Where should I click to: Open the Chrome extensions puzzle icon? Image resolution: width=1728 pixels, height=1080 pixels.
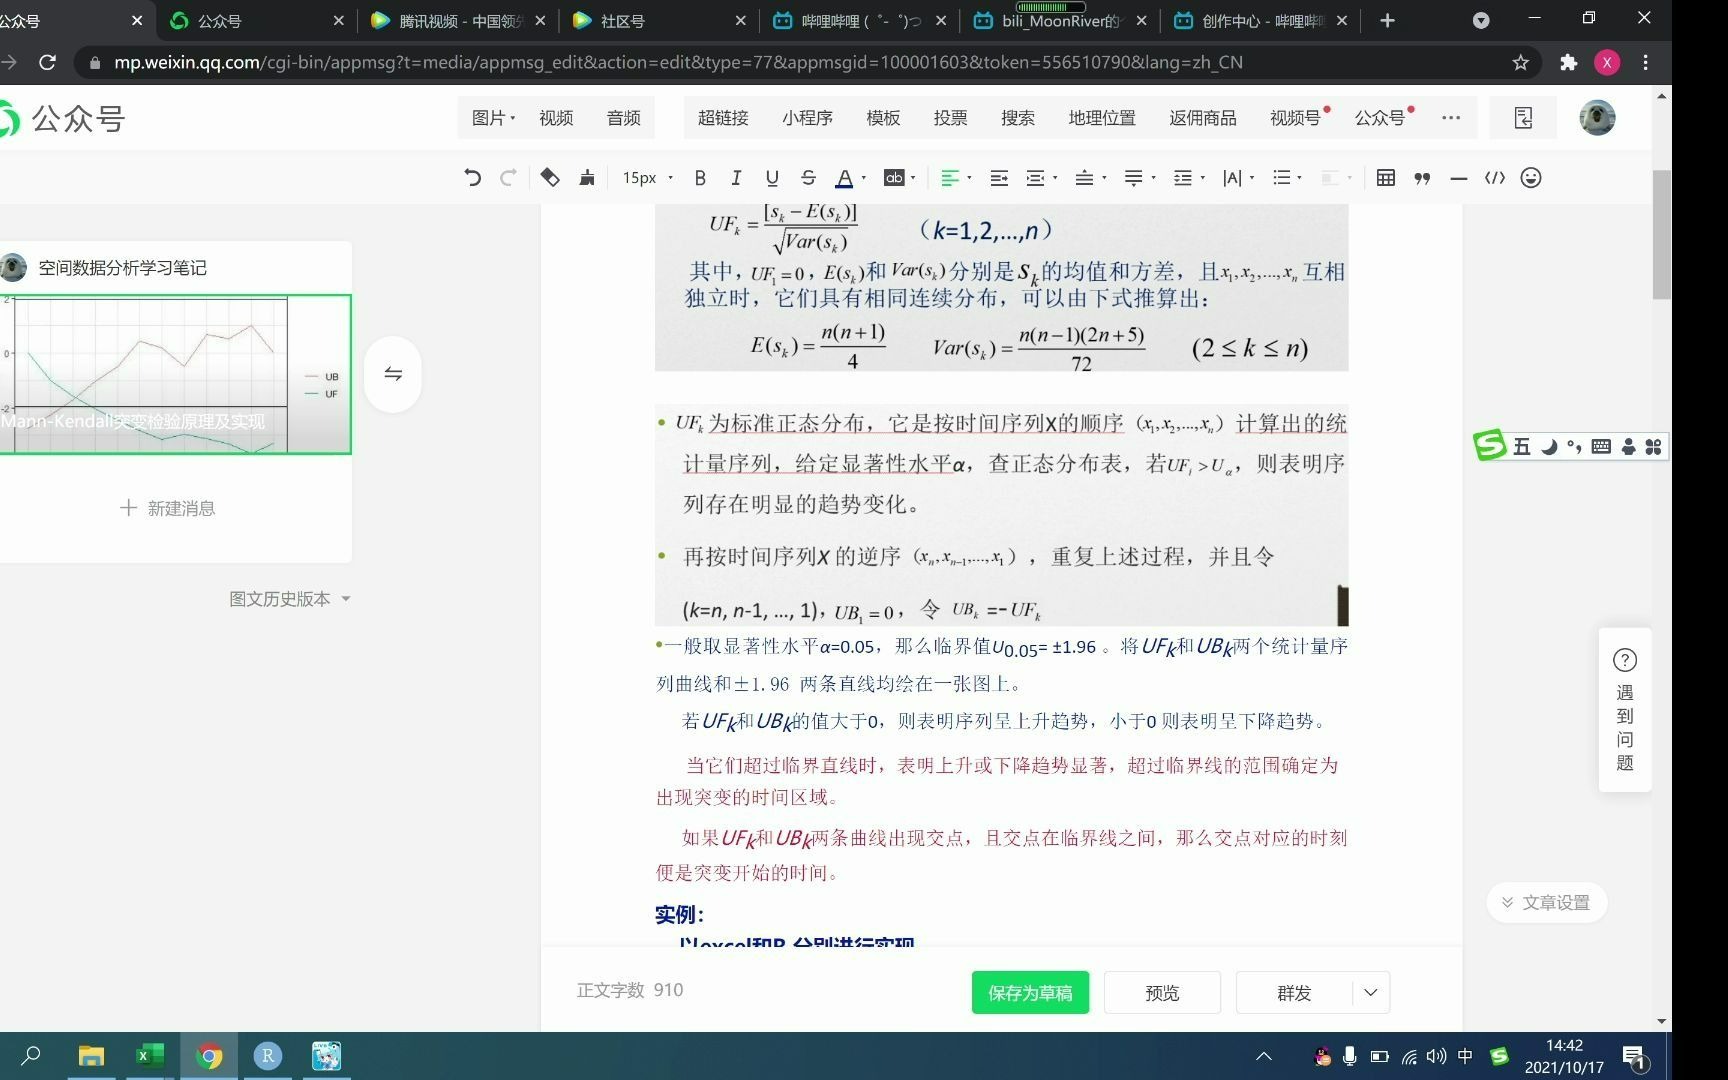[1568, 63]
